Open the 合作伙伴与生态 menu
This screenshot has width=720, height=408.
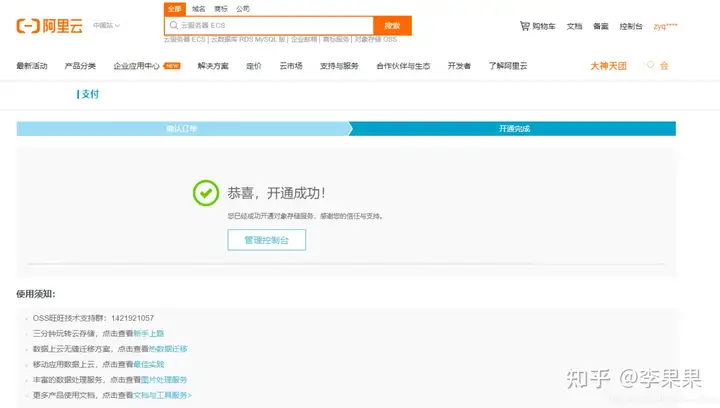[x=403, y=66]
